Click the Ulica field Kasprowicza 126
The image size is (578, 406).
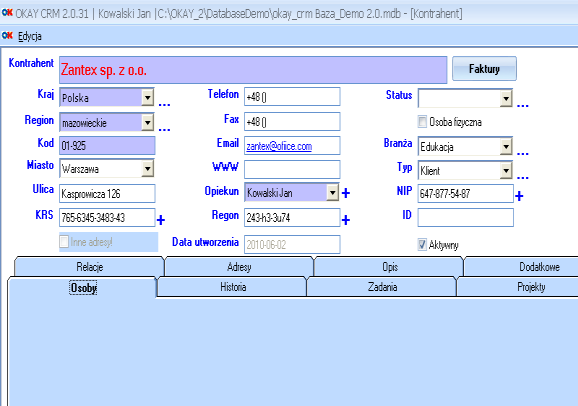pos(107,193)
